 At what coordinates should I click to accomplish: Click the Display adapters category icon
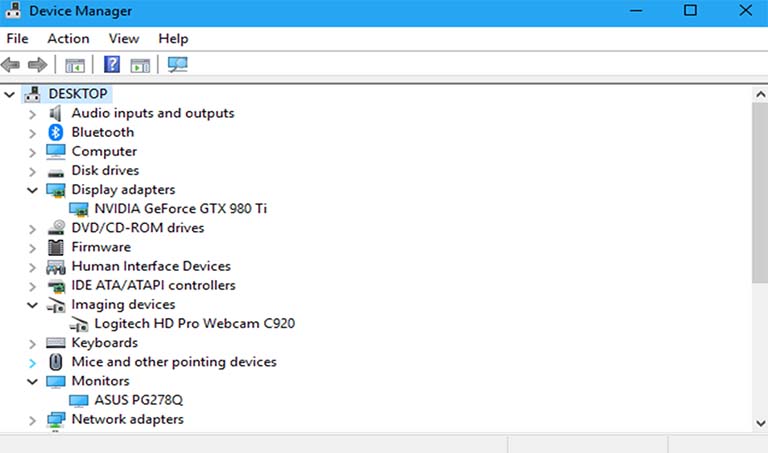[56, 190]
